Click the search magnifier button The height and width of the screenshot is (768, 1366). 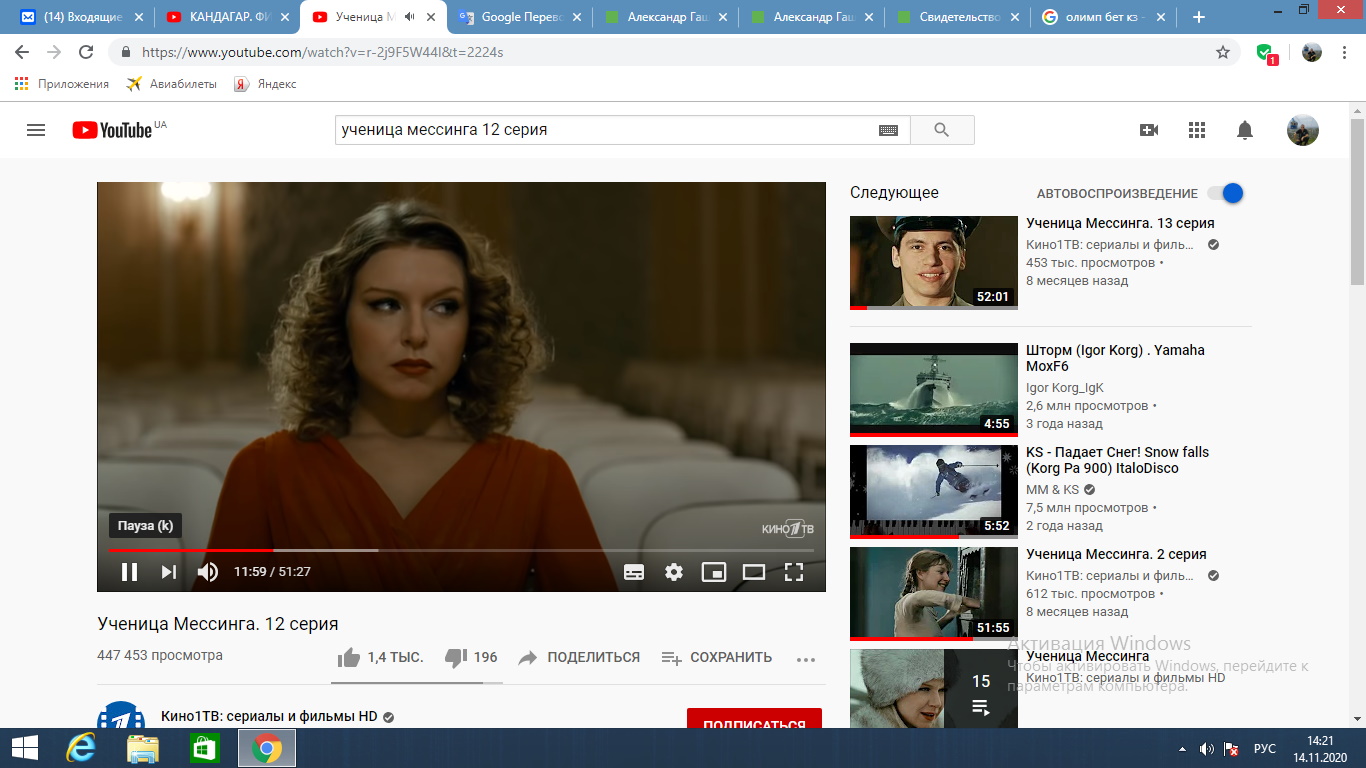point(941,130)
